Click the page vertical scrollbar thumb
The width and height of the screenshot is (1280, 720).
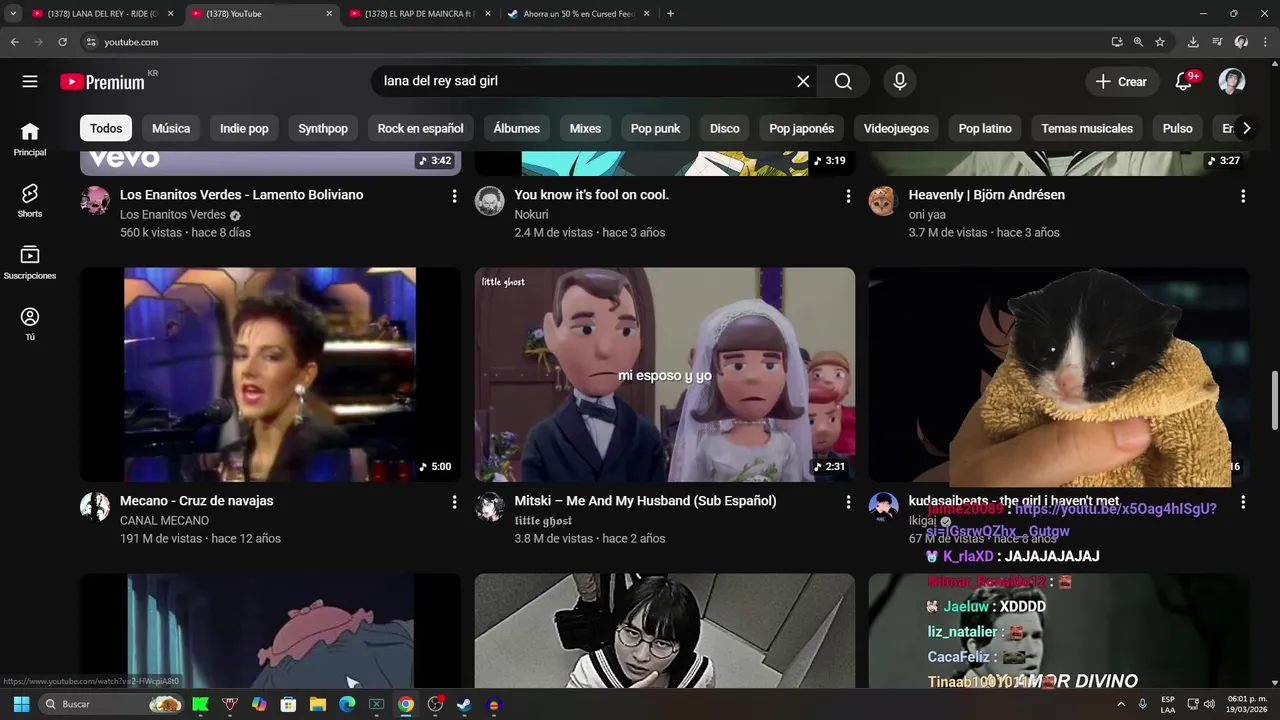(x=1274, y=400)
